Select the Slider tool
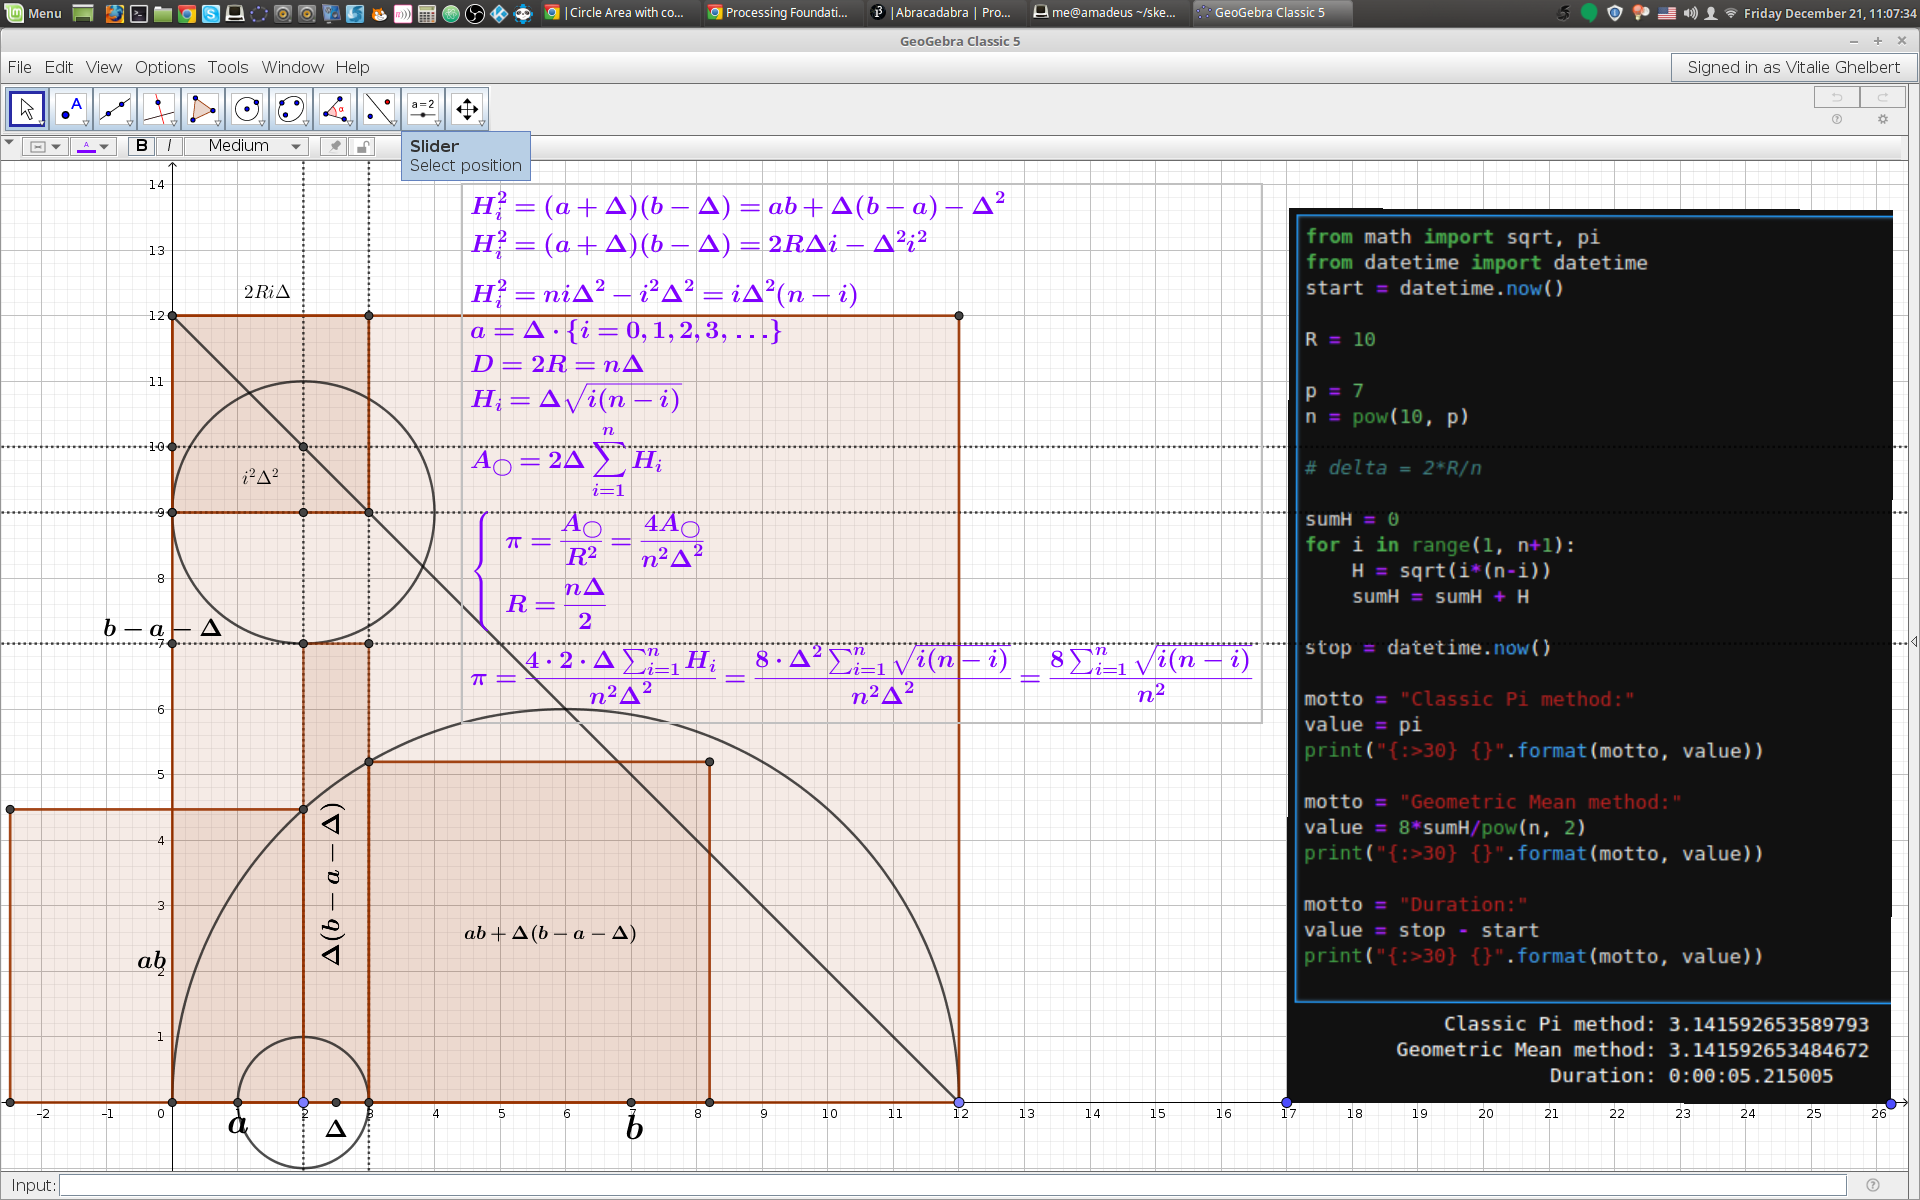Screen dimensions: 1920x1200 pyautogui.click(x=423, y=109)
